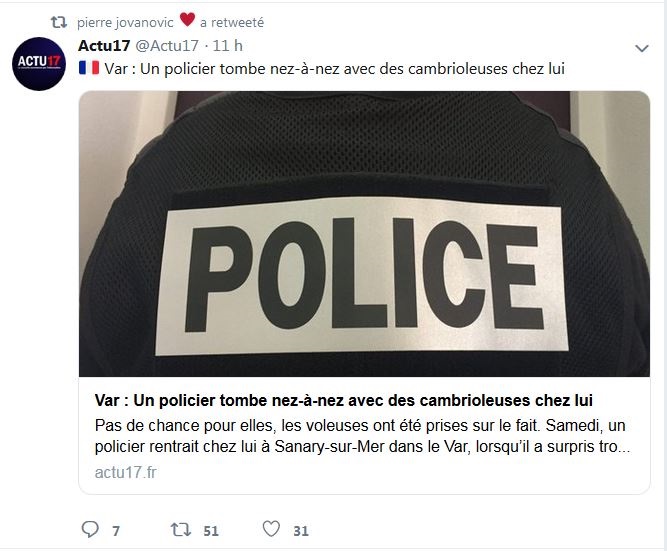Open pierre jovanovic's profile
667x551 pixels.
pos(125,22)
